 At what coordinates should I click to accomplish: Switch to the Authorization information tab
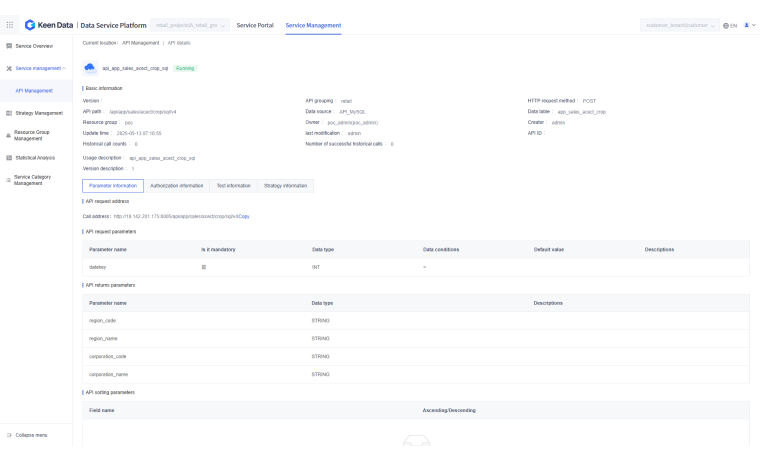point(176,186)
